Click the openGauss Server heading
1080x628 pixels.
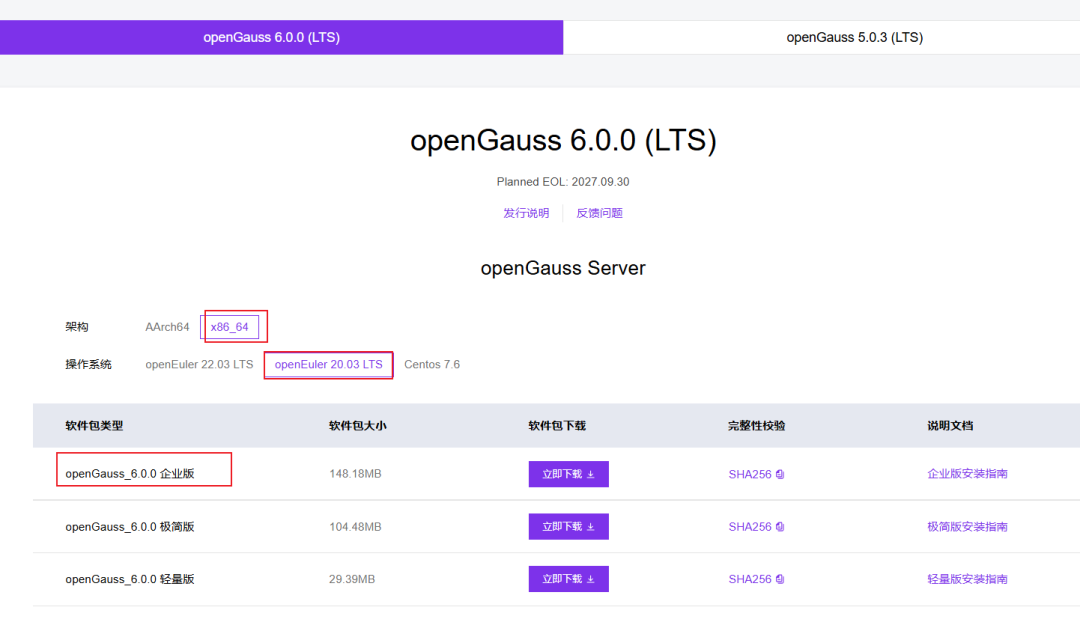point(563,268)
